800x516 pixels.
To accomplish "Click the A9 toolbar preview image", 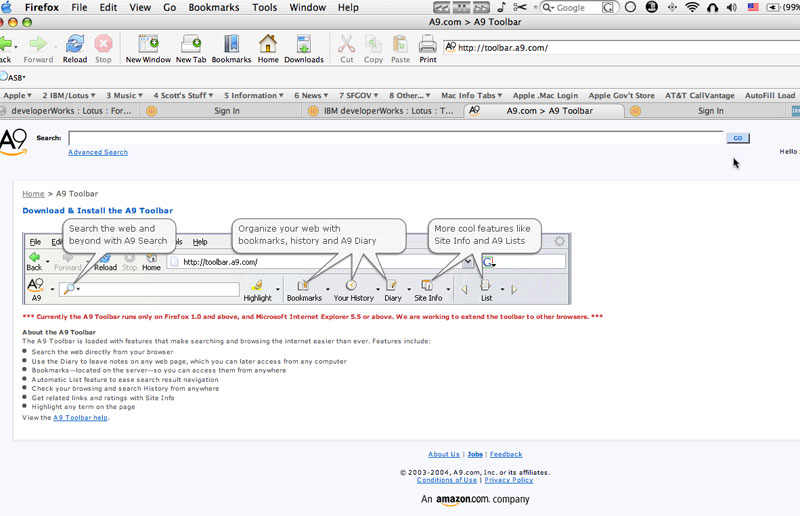I will 296,262.
